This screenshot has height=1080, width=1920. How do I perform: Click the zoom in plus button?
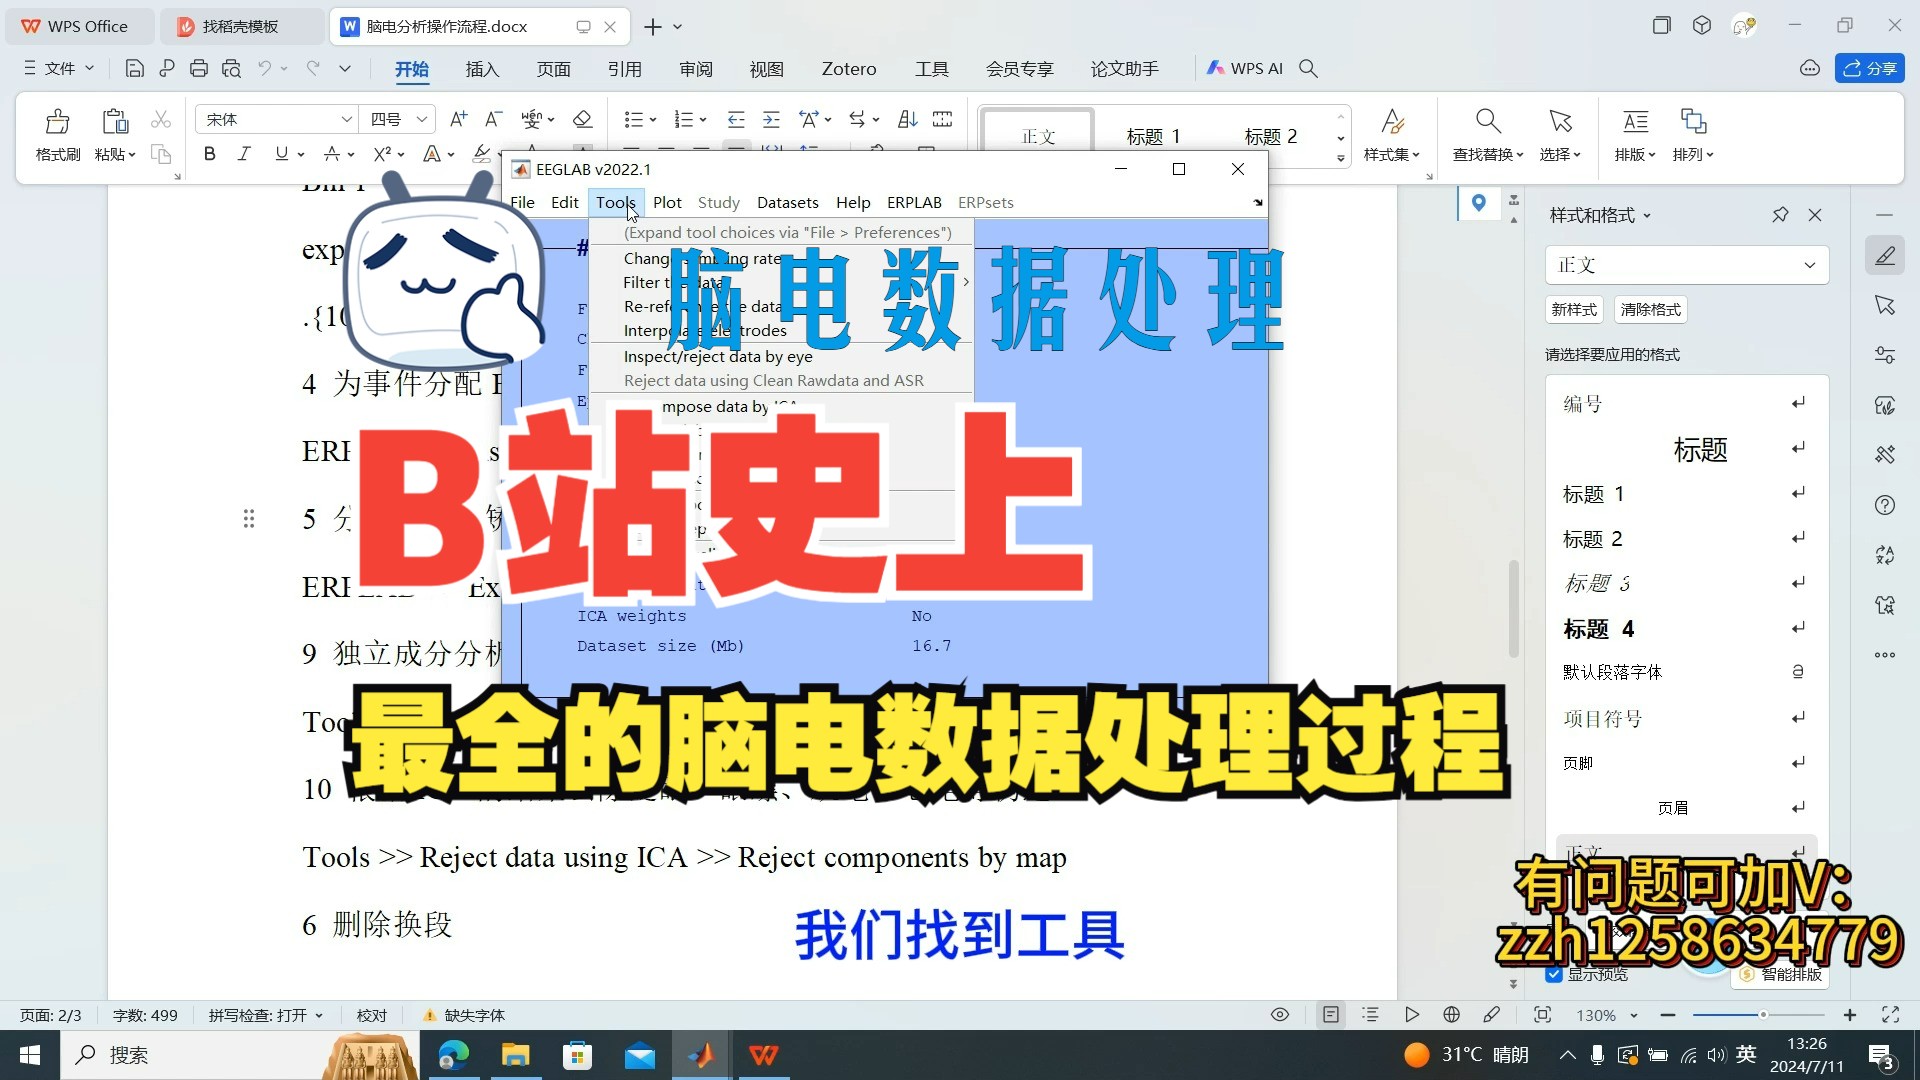coord(1850,1015)
